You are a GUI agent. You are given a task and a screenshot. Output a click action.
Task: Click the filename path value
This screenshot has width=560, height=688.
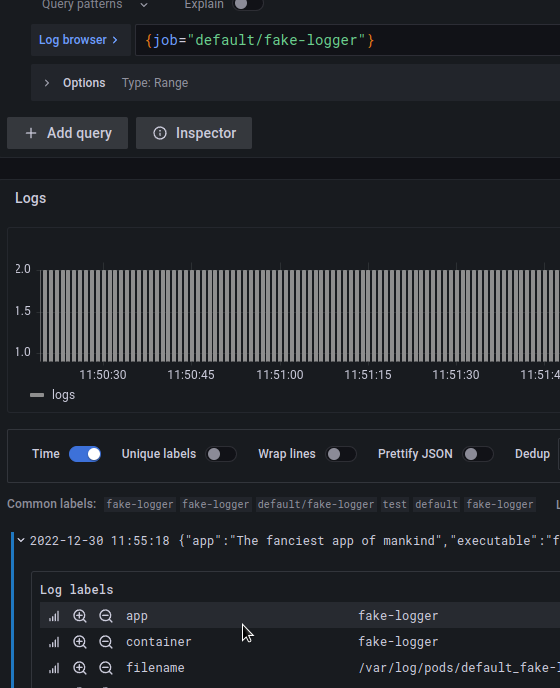[459, 667]
